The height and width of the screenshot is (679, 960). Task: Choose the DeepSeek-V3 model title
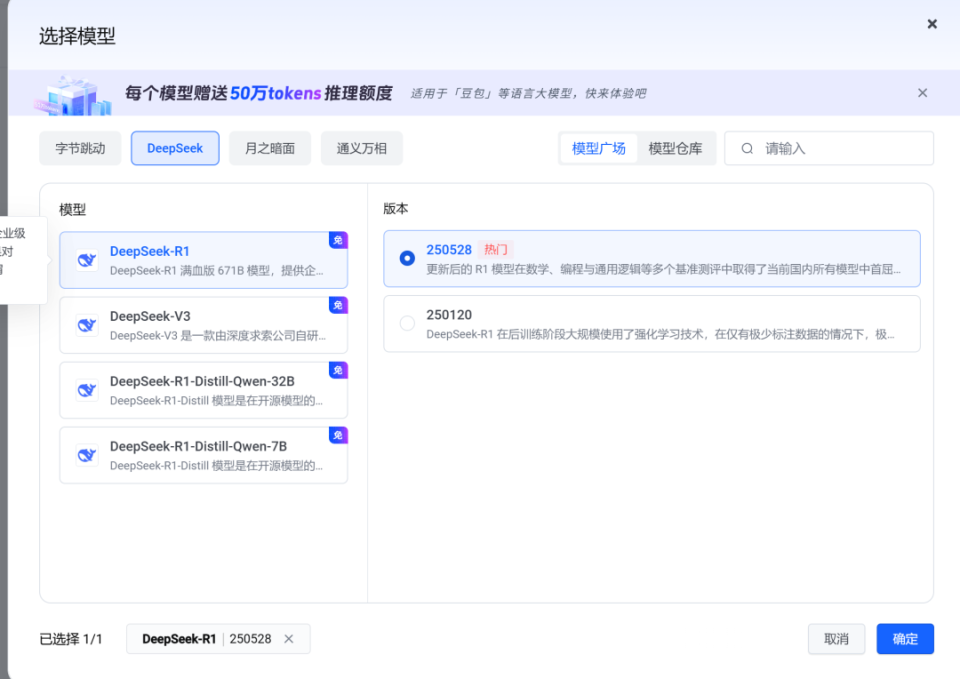click(x=150, y=316)
